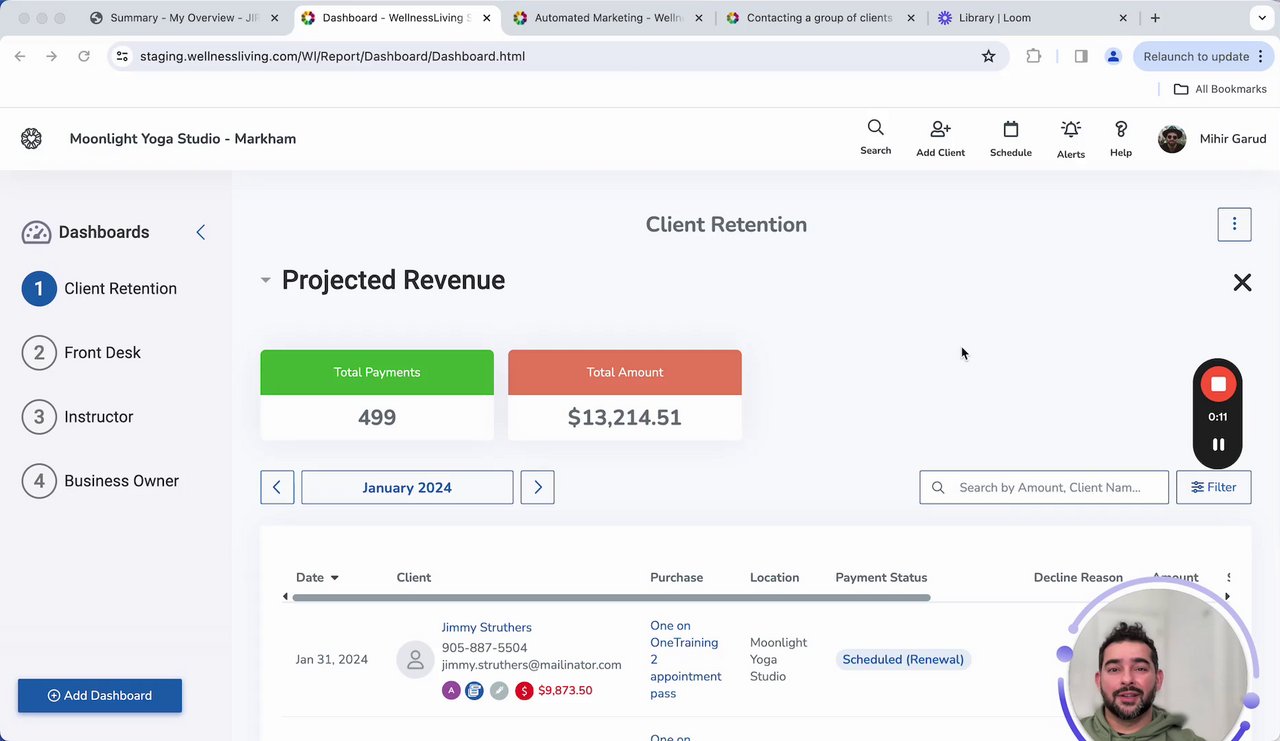Go to the previous month
This screenshot has height=741, width=1280.
[x=277, y=487]
